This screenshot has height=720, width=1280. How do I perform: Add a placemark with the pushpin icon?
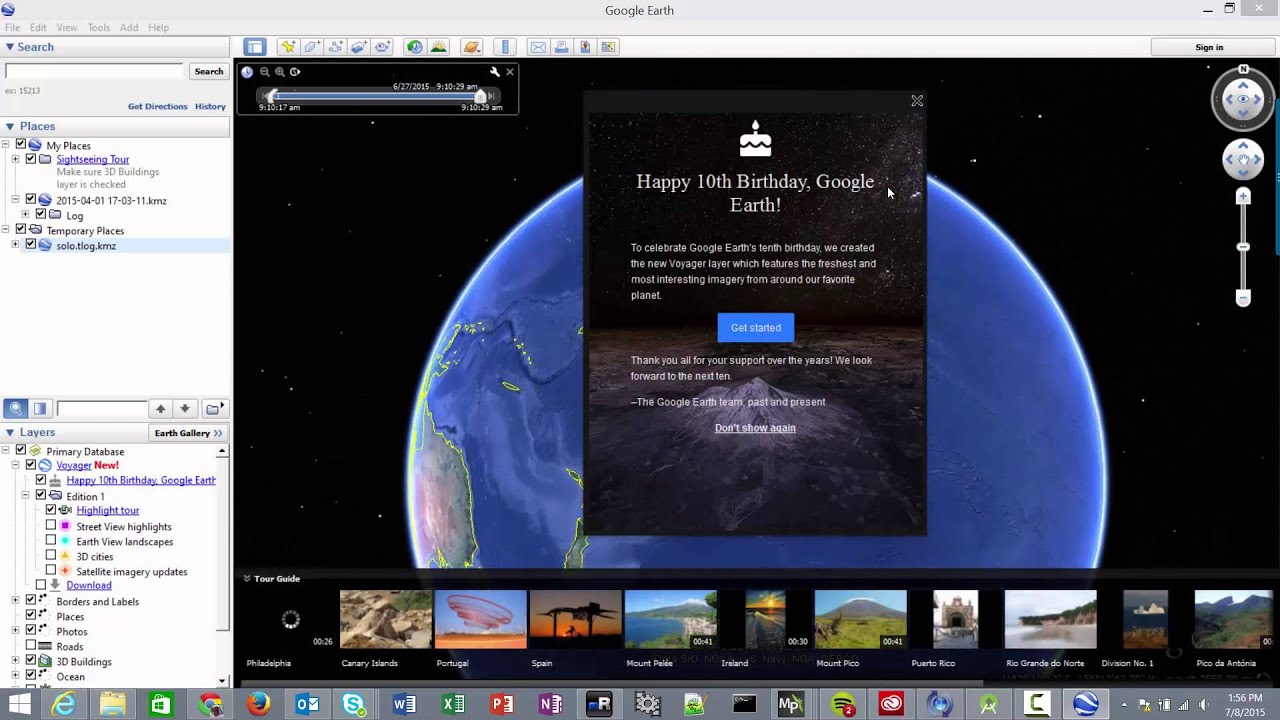click(x=288, y=47)
